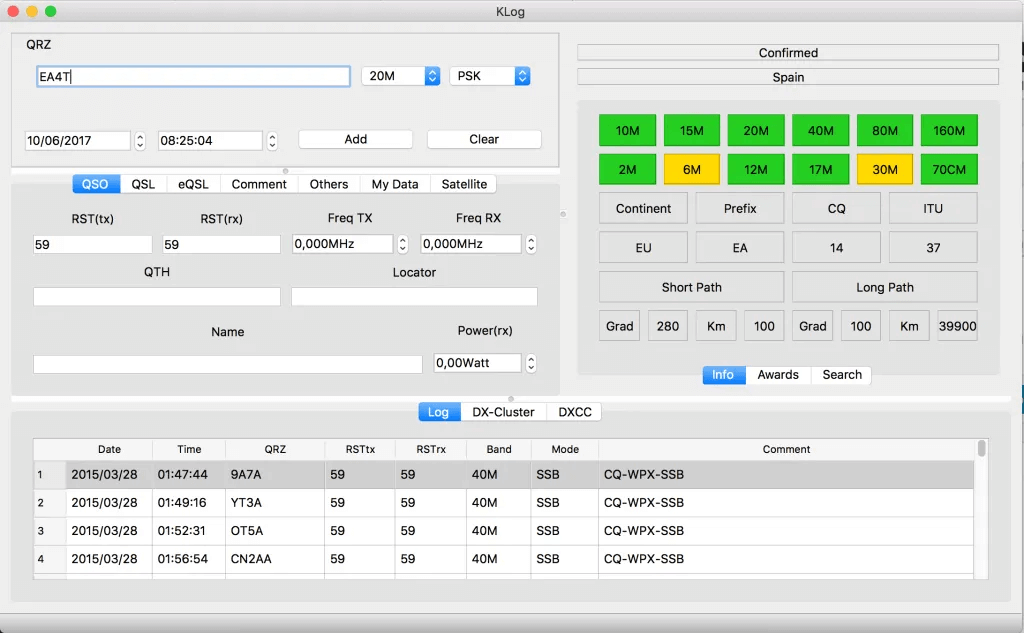The height and width of the screenshot is (633, 1024).
Task: Open the PSK mode dropdown
Action: pyautogui.click(x=489, y=76)
